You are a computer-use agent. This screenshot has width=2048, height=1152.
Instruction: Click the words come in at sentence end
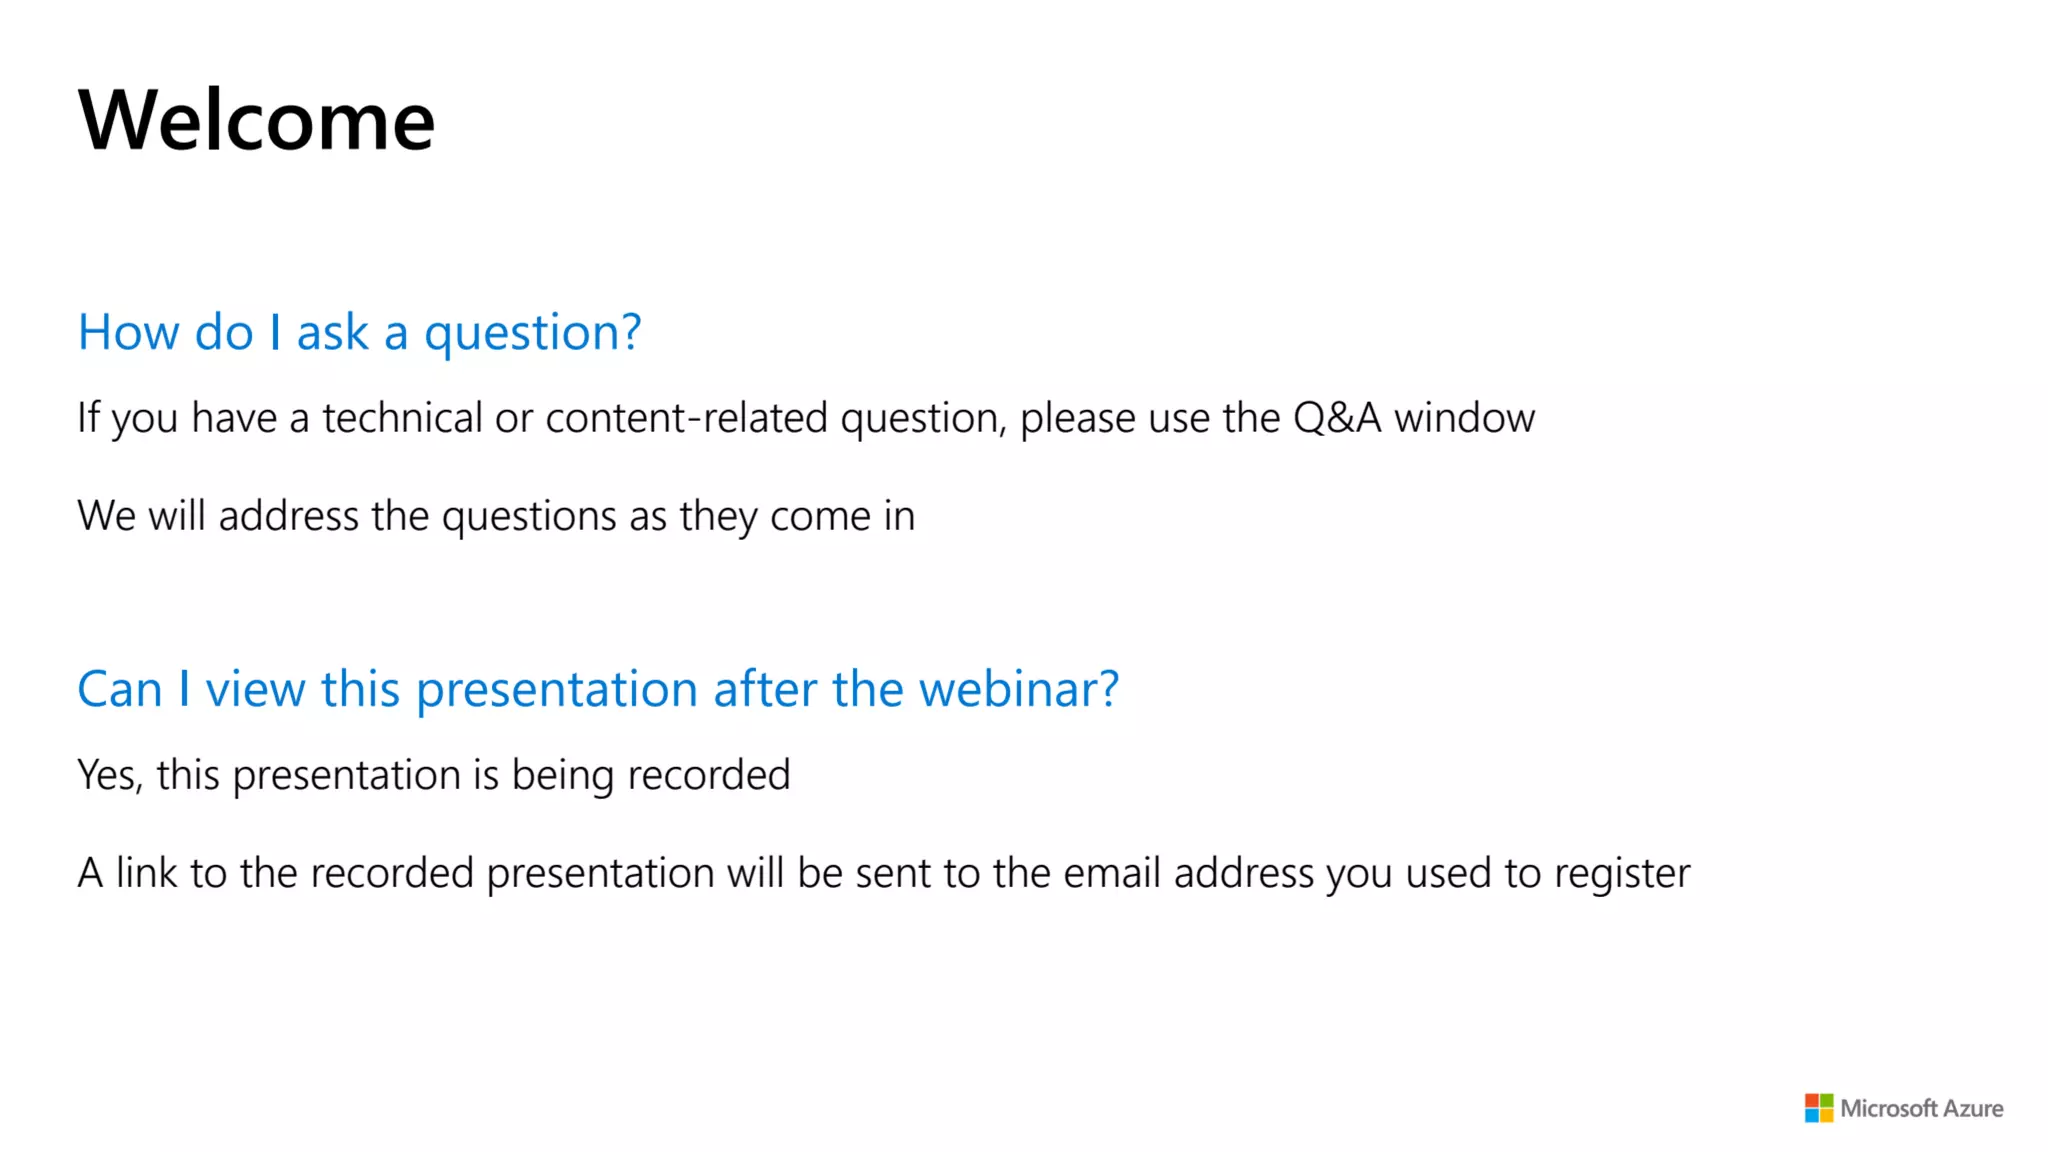tap(842, 517)
